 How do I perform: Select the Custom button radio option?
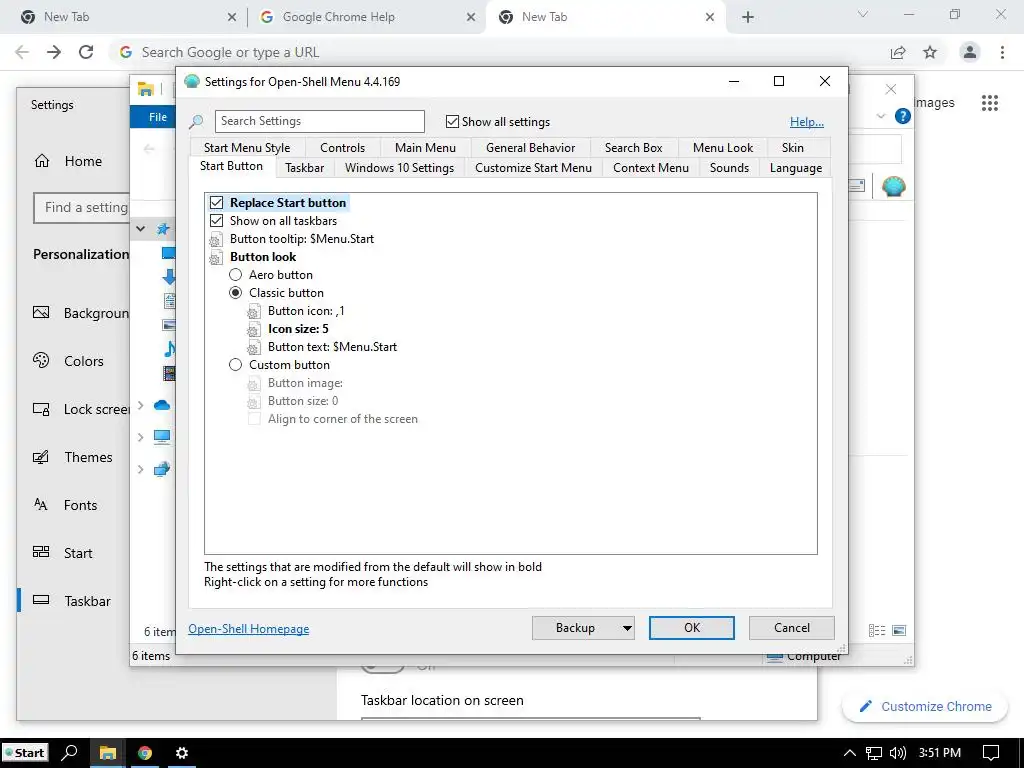[x=235, y=365]
